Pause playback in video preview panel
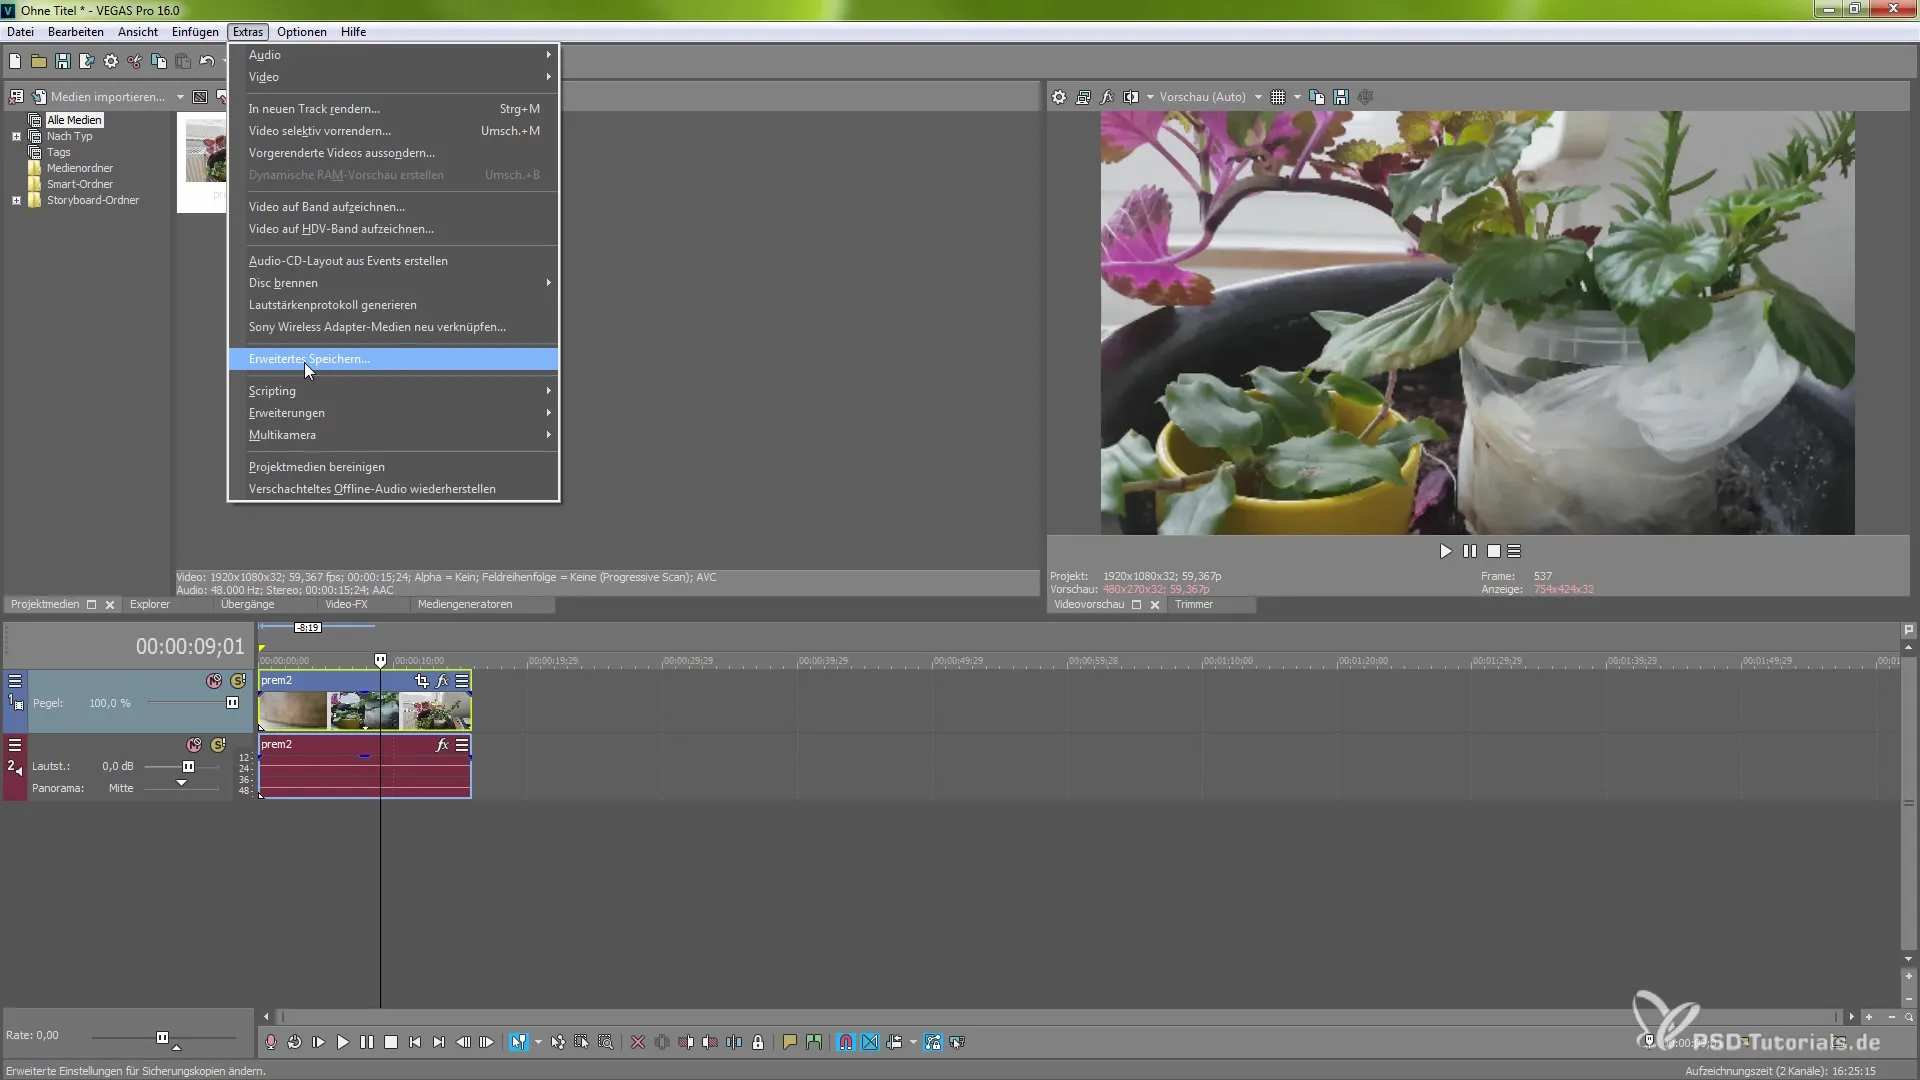 (x=1469, y=551)
